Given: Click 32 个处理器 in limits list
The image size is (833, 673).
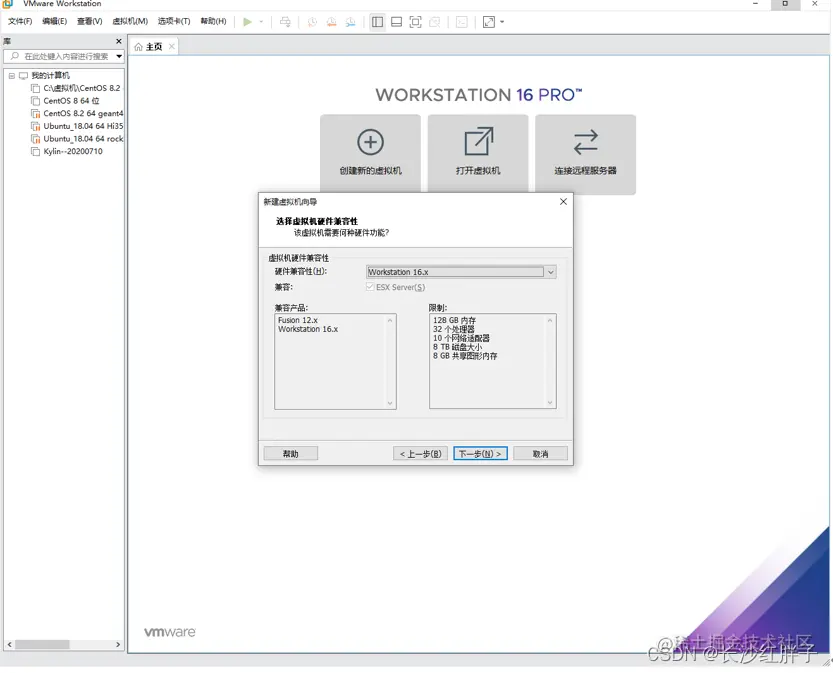Looking at the screenshot, I should (x=454, y=329).
